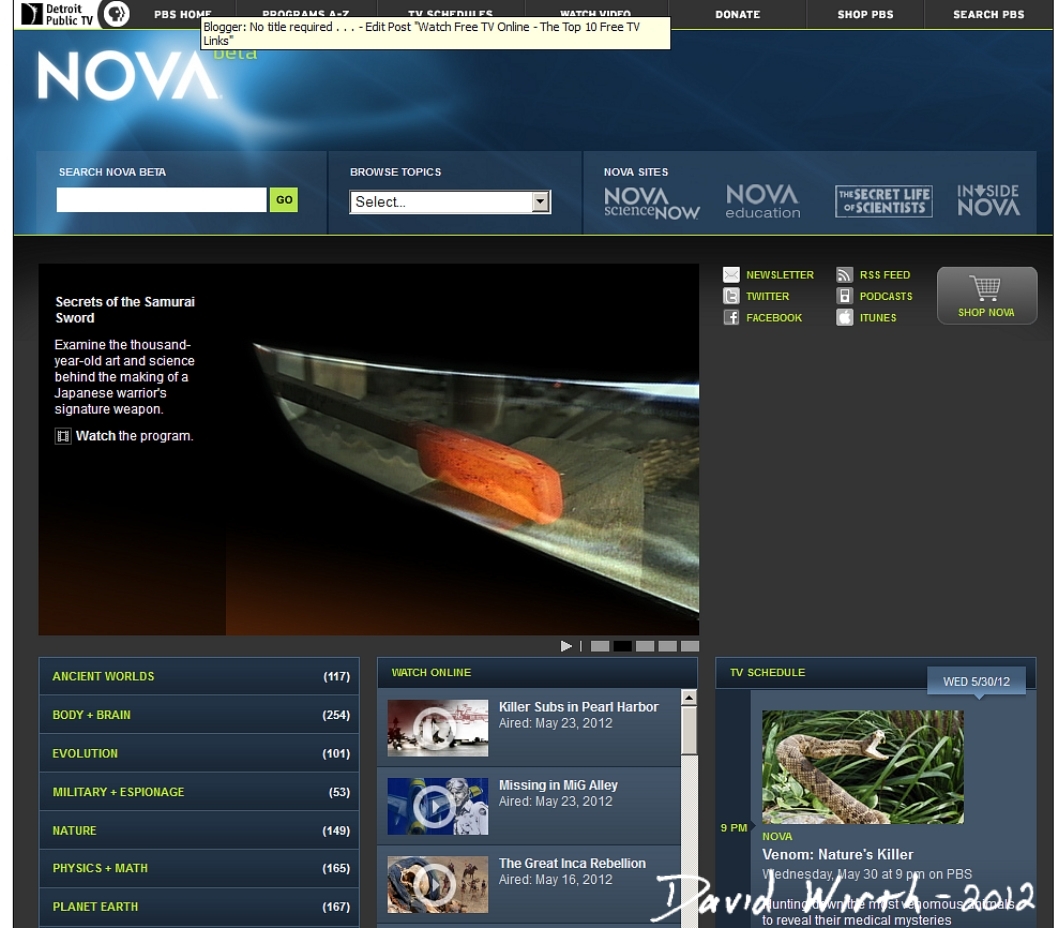This screenshot has width=1058, height=928.
Task: Open Inside NOVA site logo
Action: pos(989,200)
